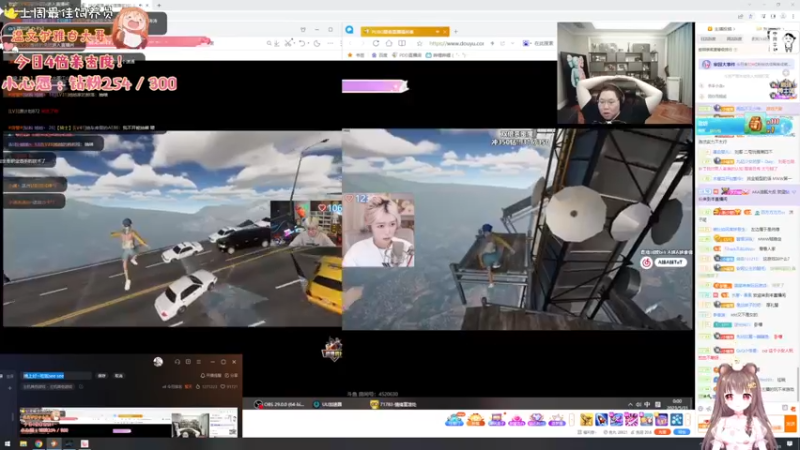Click 取消 button beside stream title

click(x=119, y=376)
